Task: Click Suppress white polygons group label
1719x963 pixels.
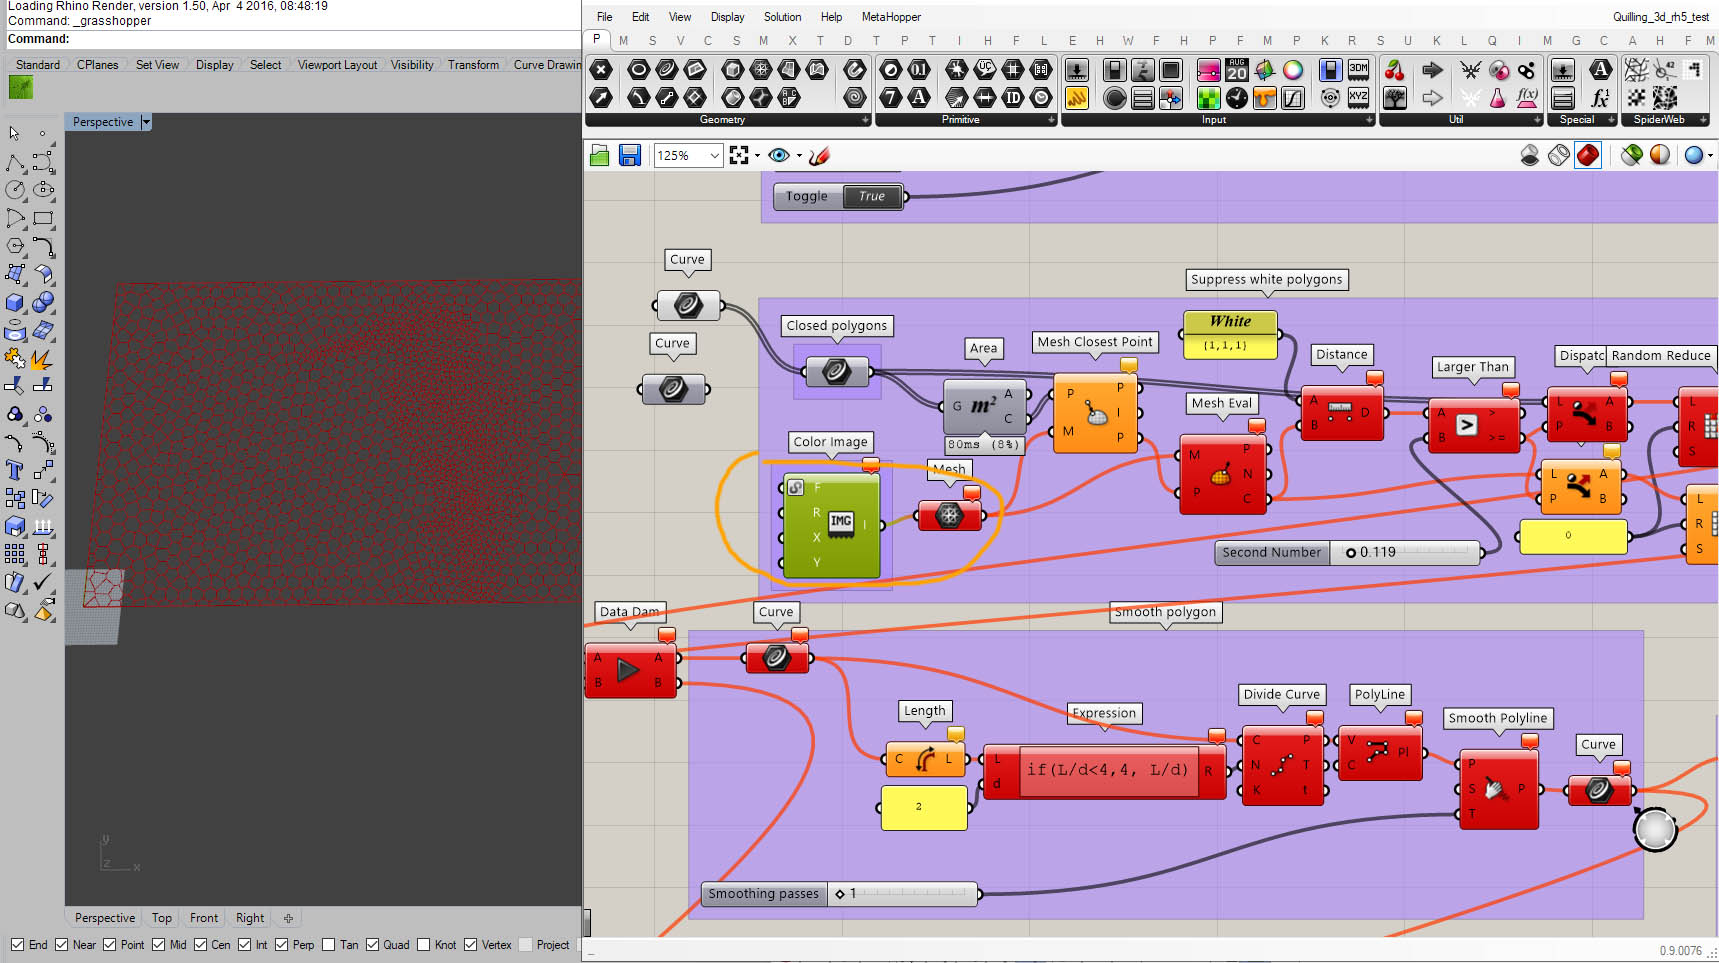Action: click(x=1266, y=280)
